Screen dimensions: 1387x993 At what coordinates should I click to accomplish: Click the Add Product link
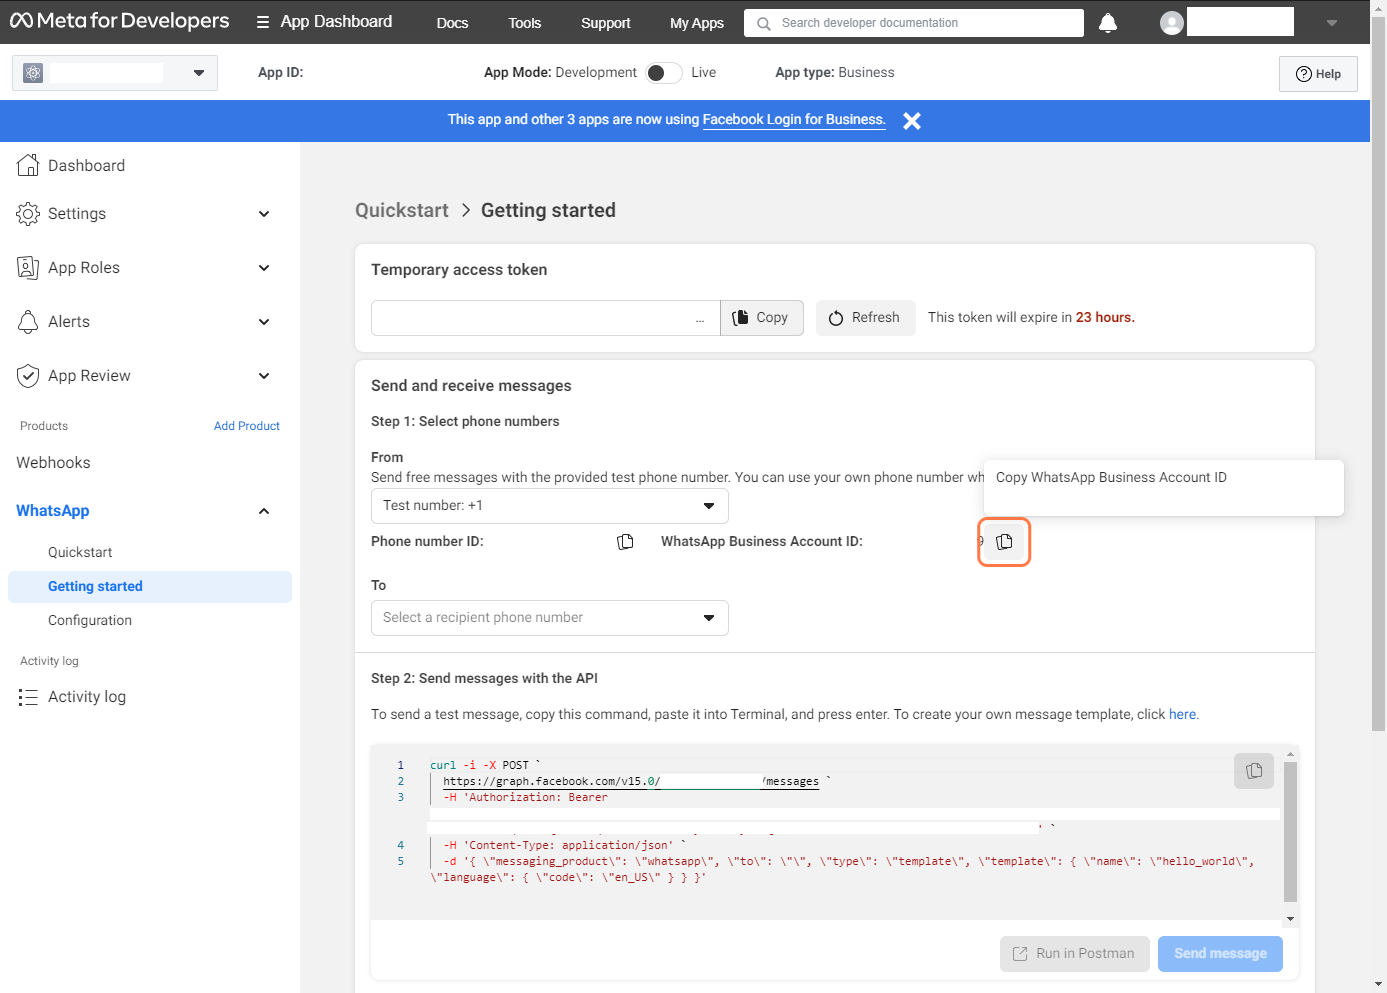click(246, 426)
